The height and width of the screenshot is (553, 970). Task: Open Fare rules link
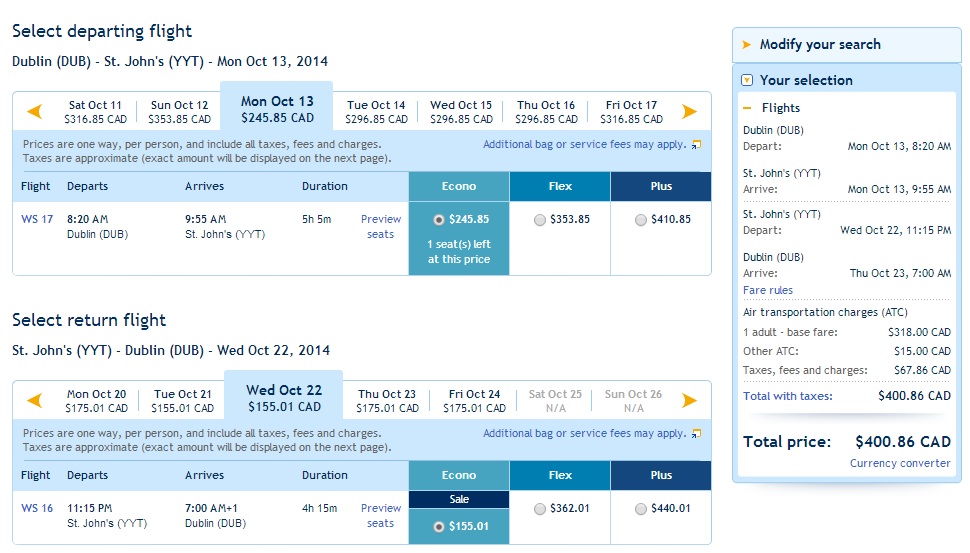(768, 290)
